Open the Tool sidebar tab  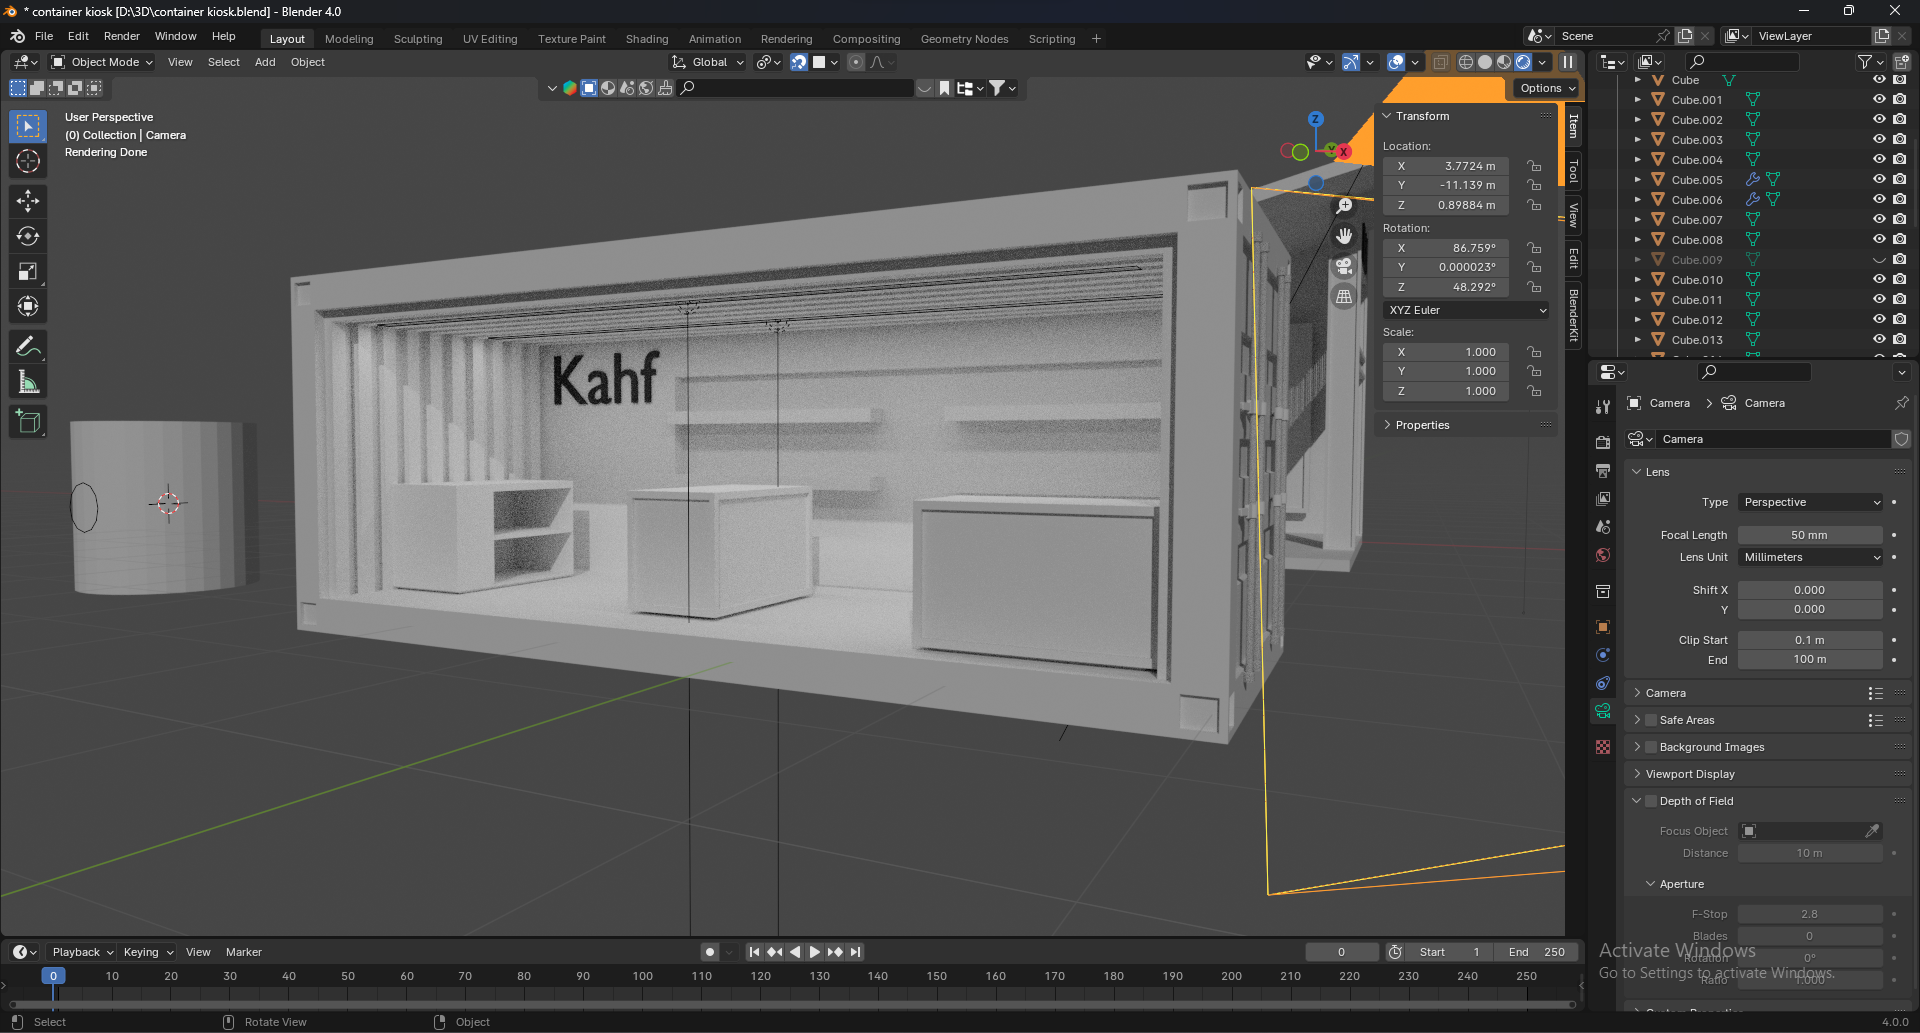click(1573, 172)
